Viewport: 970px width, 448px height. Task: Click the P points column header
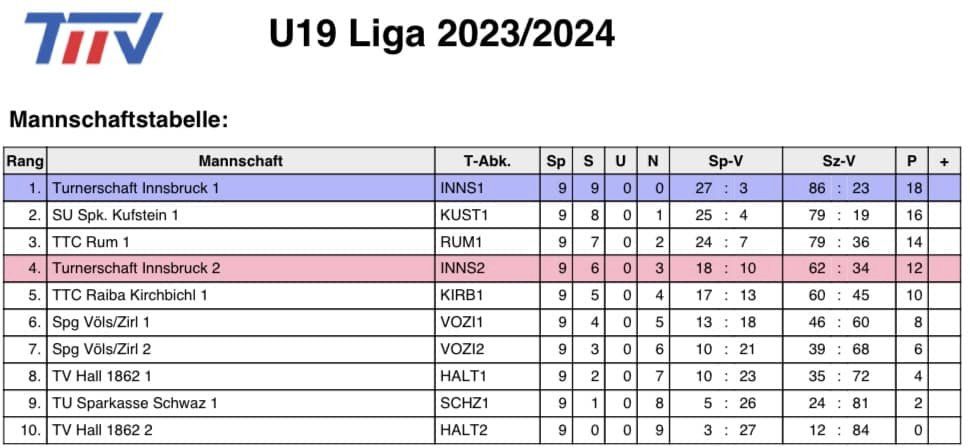tap(912, 162)
